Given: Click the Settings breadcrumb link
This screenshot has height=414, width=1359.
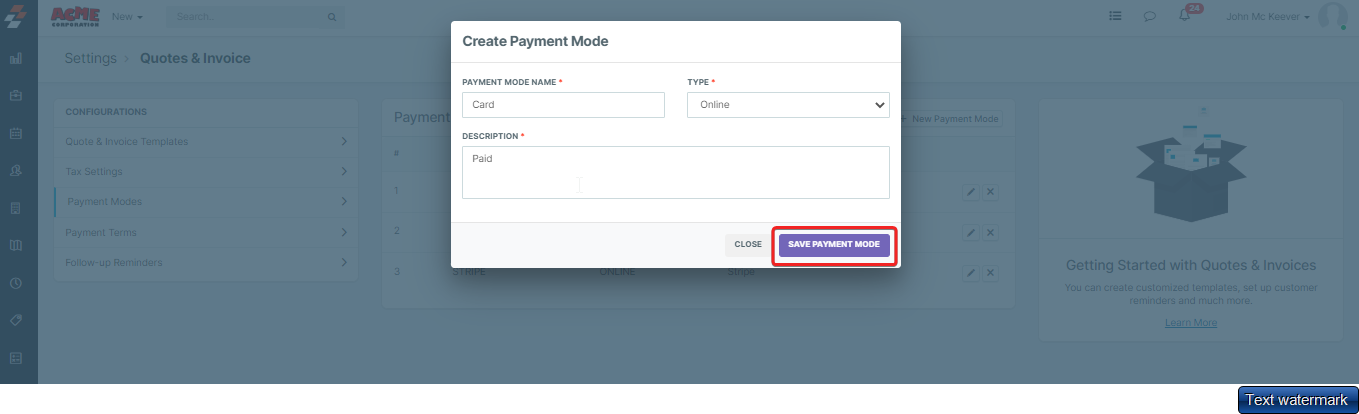Looking at the screenshot, I should pos(90,58).
